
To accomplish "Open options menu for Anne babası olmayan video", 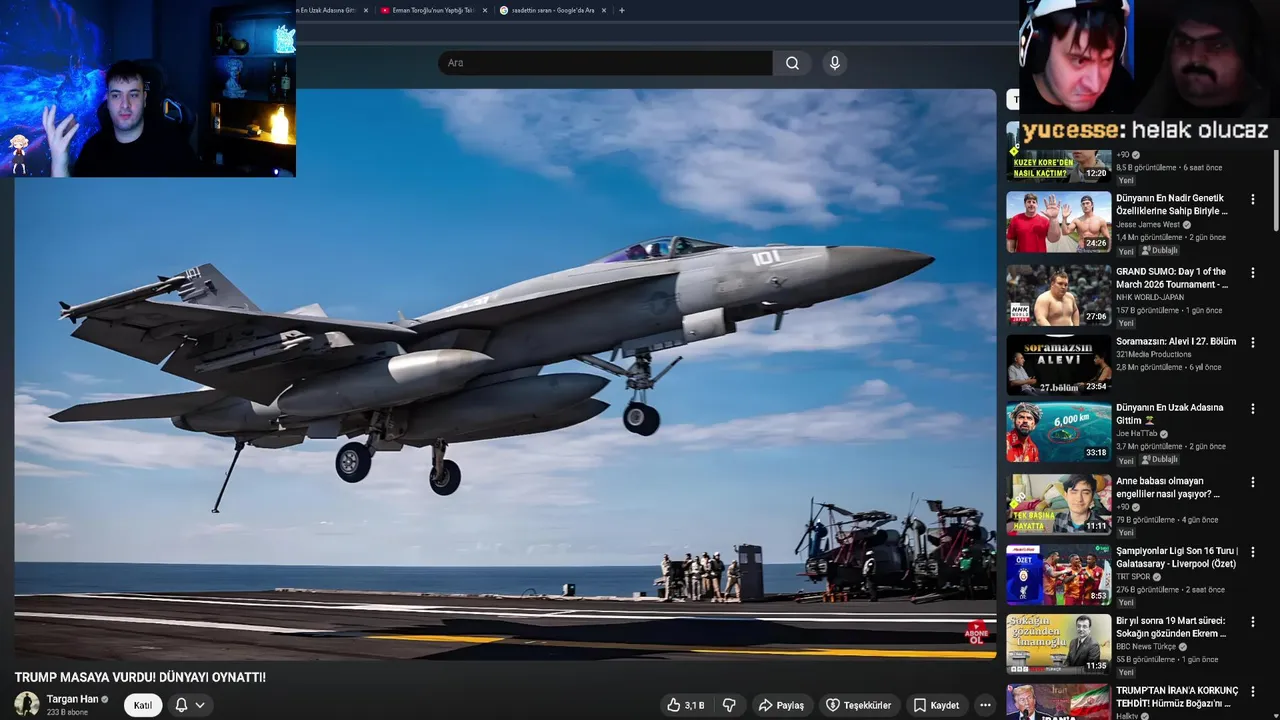I will [x=1252, y=482].
